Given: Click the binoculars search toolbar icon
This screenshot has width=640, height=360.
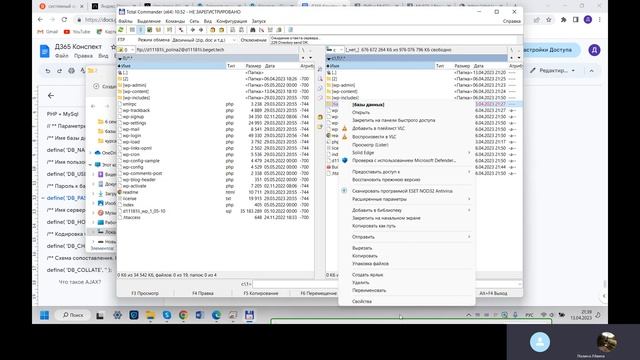Looking at the screenshot, I should point(253,30).
